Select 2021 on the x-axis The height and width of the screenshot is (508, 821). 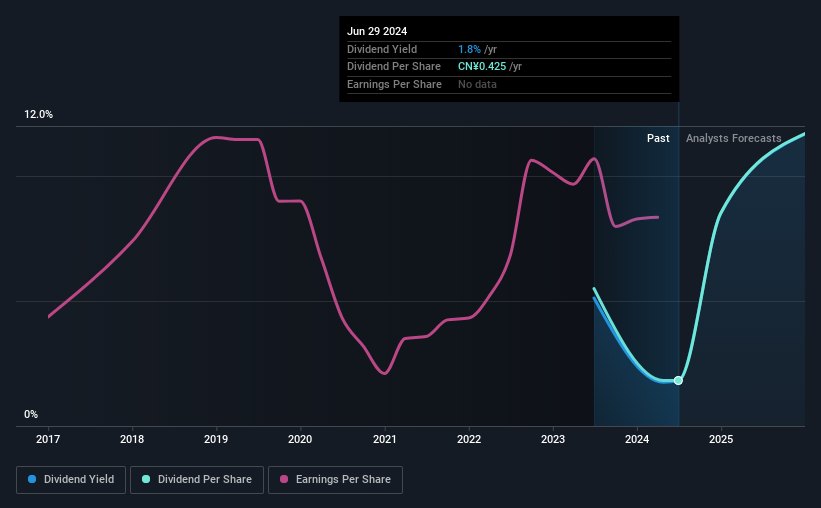point(385,439)
